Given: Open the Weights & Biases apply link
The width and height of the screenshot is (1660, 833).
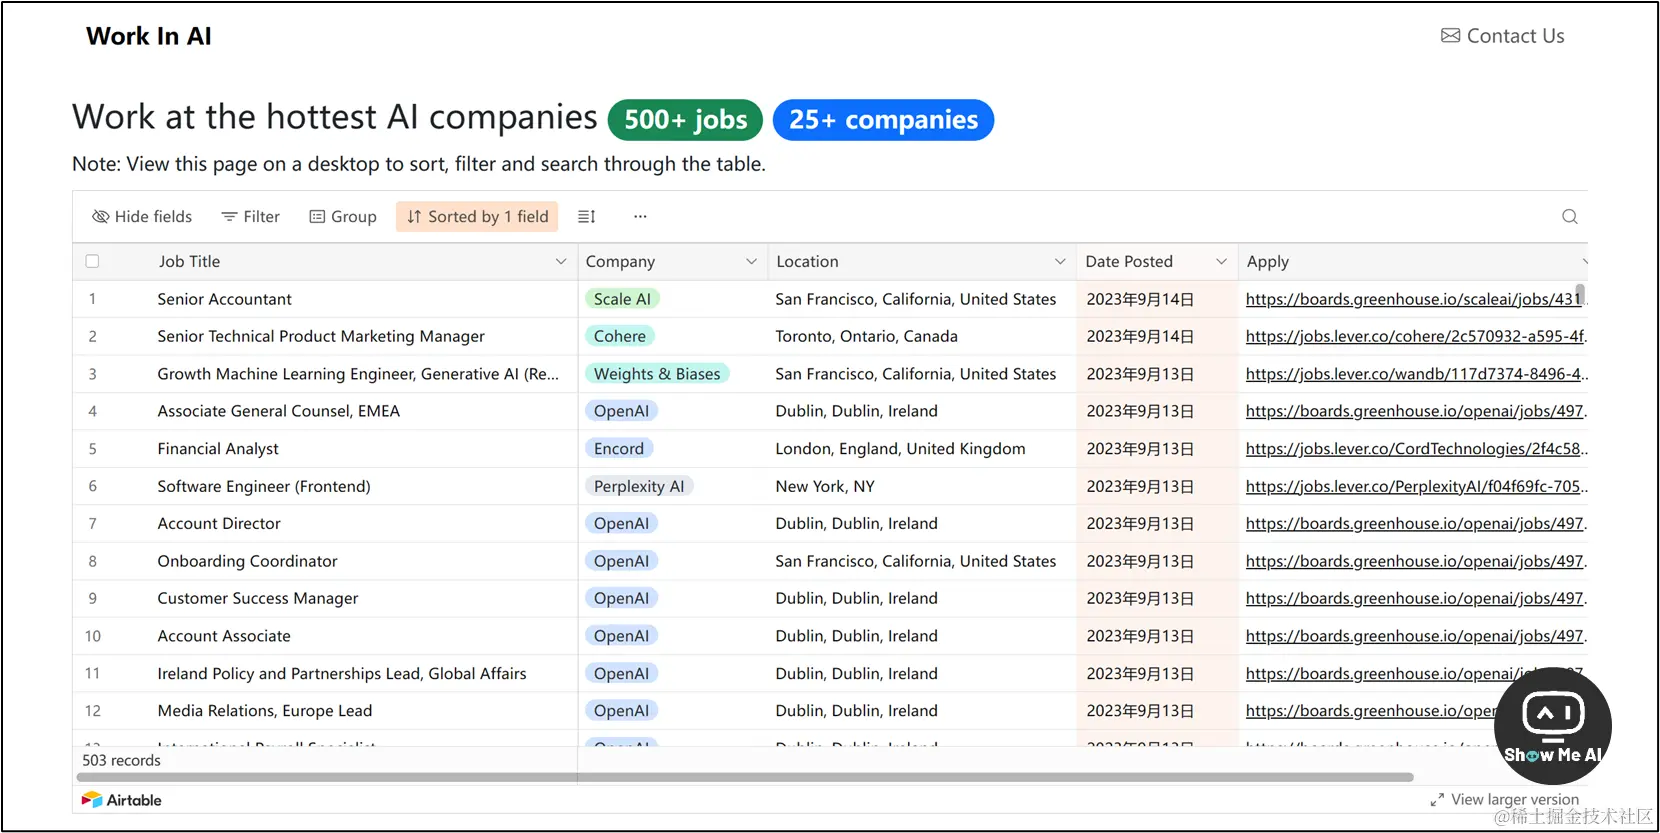Looking at the screenshot, I should point(1415,374).
